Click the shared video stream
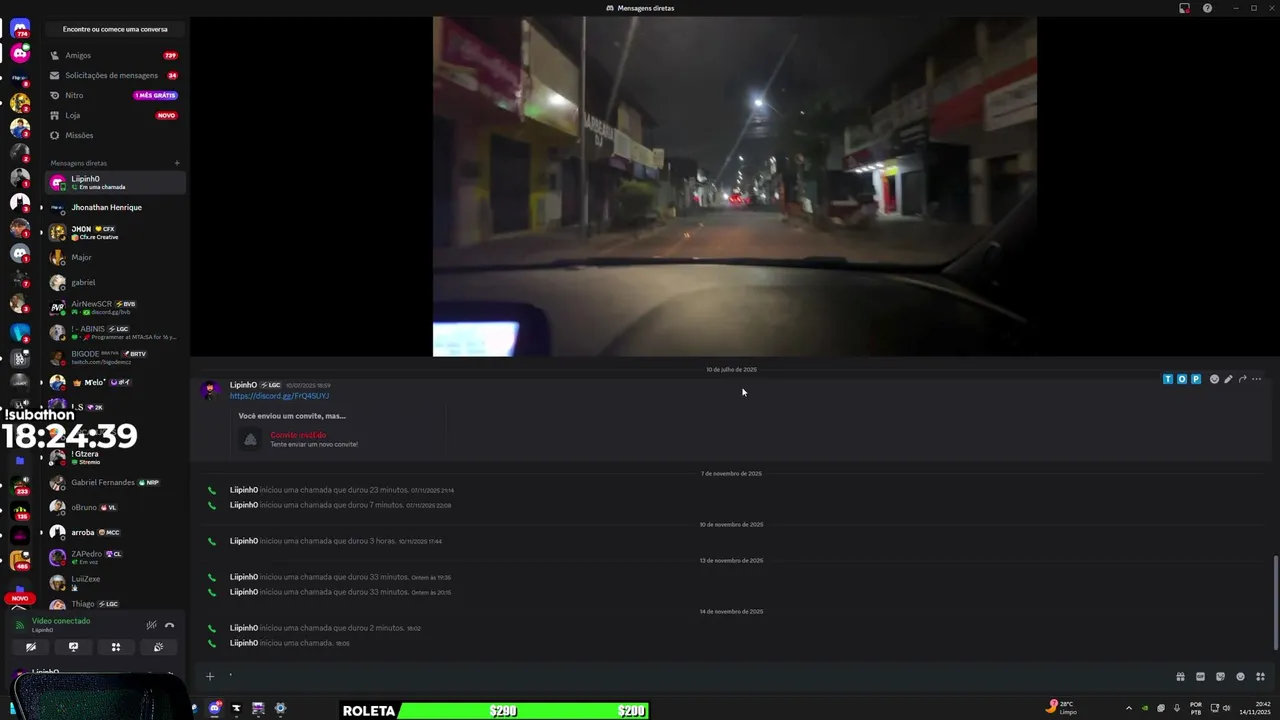 click(x=734, y=186)
